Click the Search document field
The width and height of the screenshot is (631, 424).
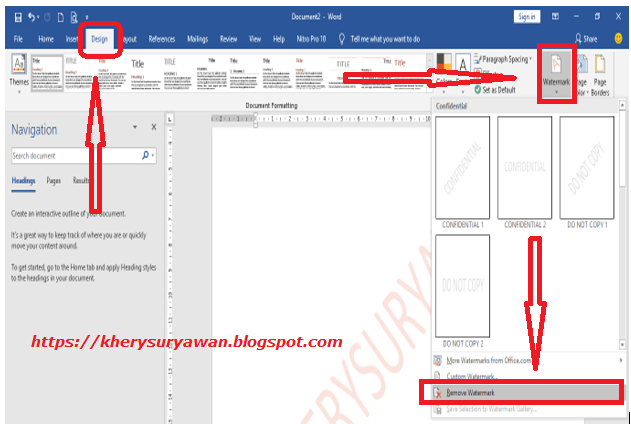[x=76, y=156]
